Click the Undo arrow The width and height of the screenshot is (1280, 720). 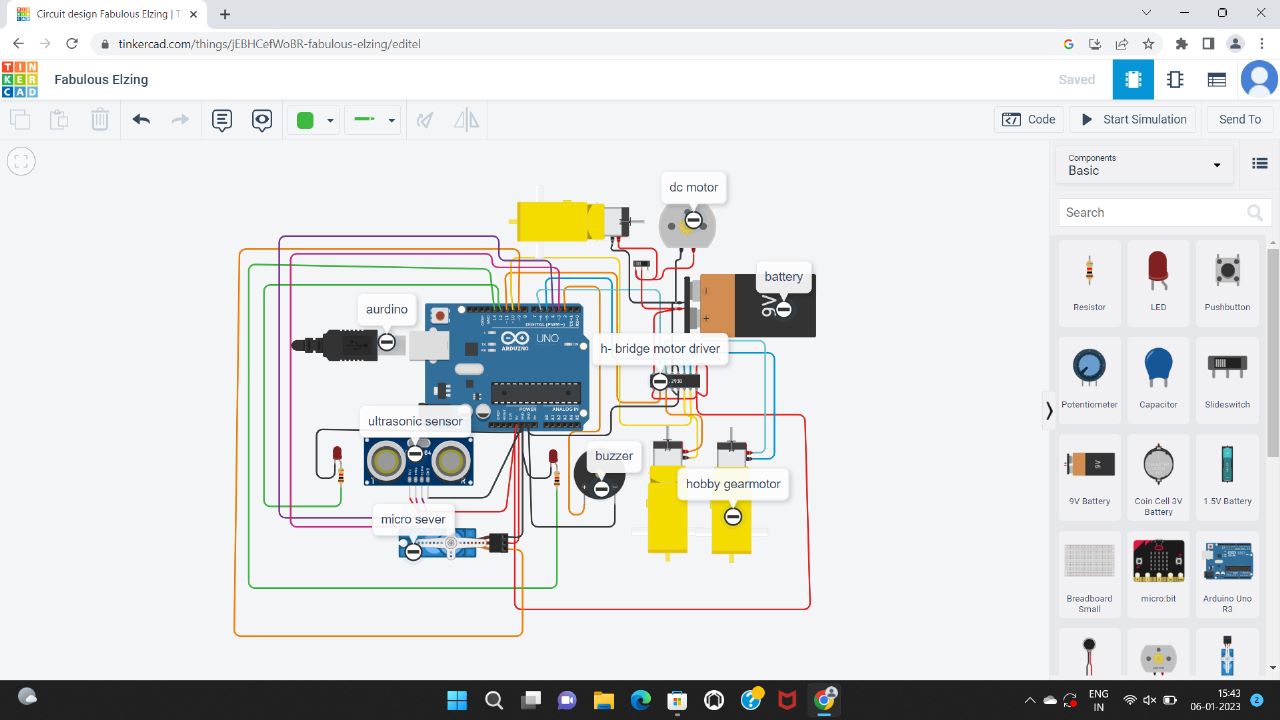(x=141, y=120)
